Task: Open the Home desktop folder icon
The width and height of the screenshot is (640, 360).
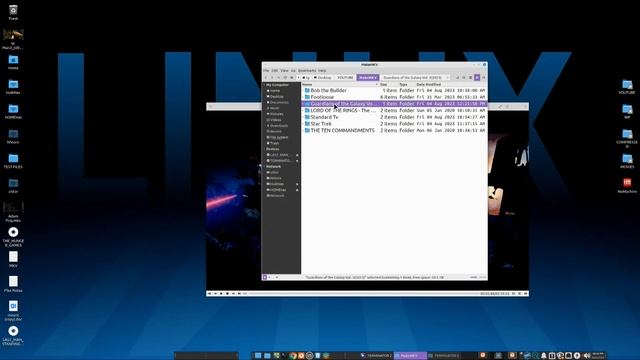Action: point(13,62)
